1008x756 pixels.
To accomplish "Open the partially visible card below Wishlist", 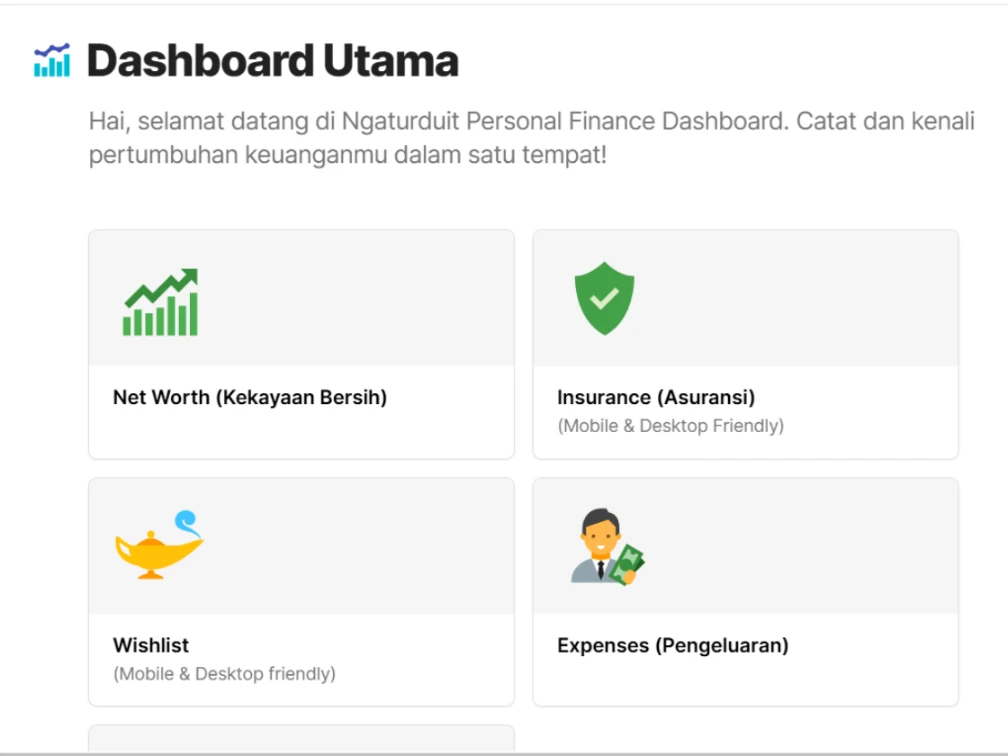I will coord(301,739).
